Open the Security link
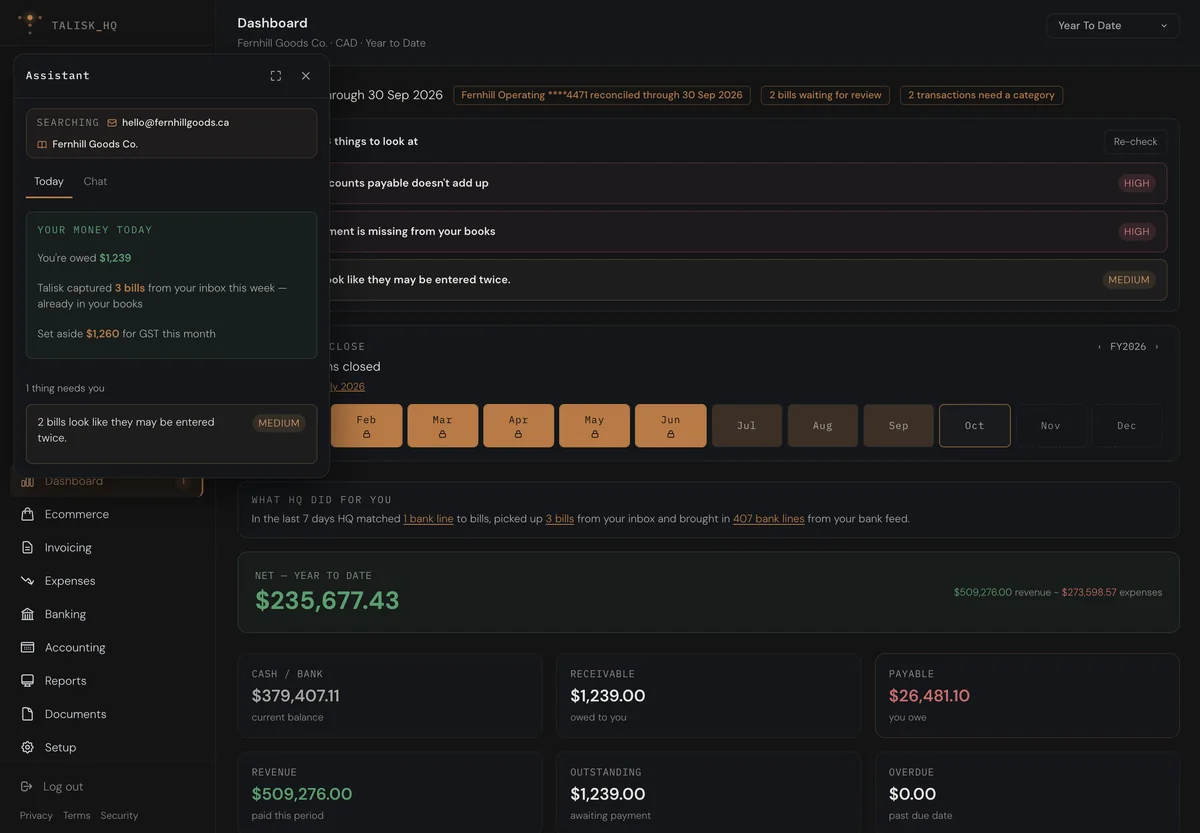Image resolution: width=1200 pixels, height=833 pixels. [x=119, y=816]
